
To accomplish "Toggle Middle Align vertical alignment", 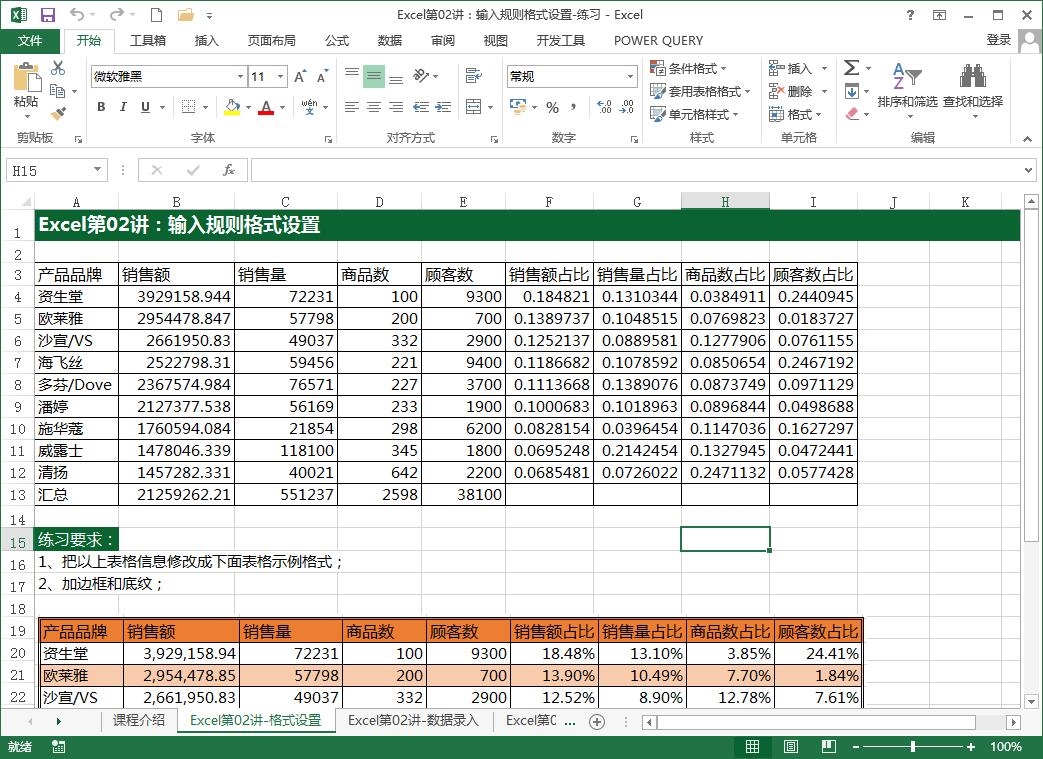I will (x=374, y=76).
